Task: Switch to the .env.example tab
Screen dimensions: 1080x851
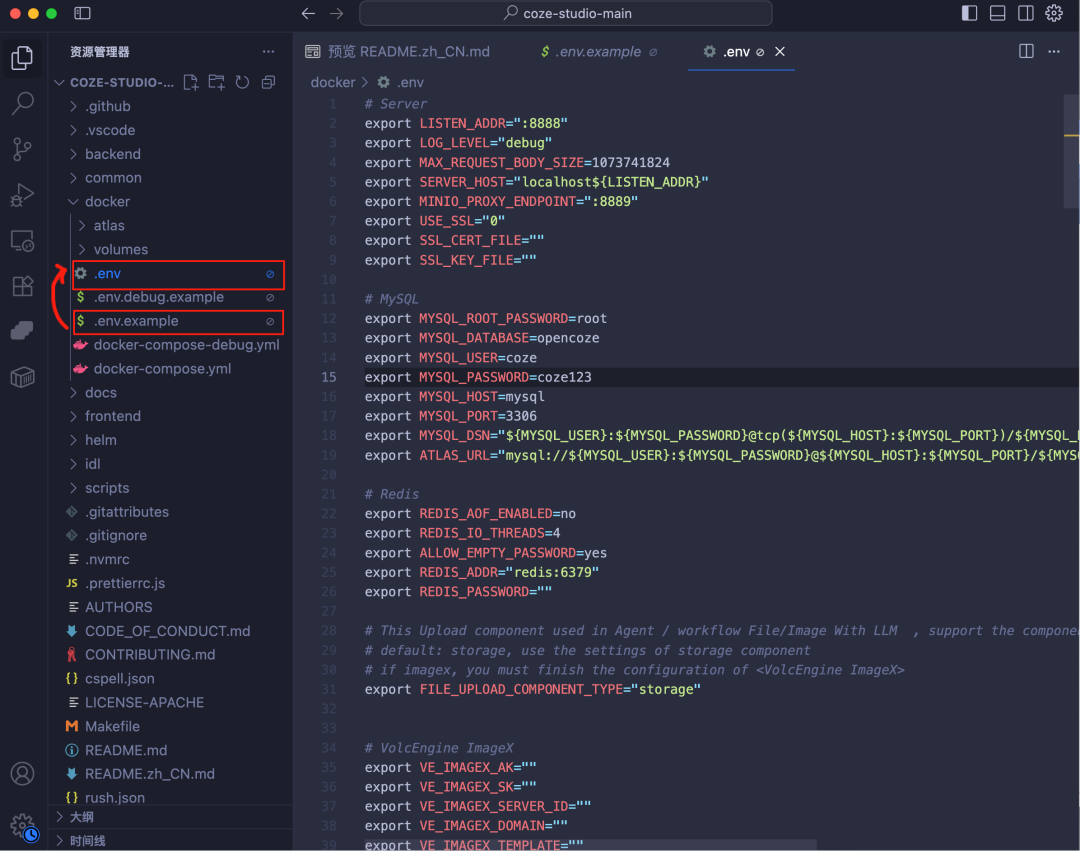Action: point(599,52)
